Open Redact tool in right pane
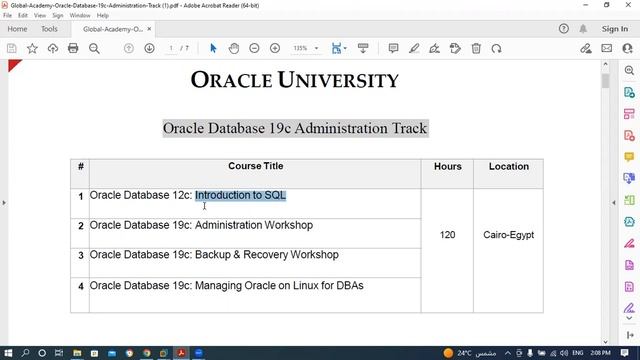Viewport: 640px width, 360px height. coord(629,244)
